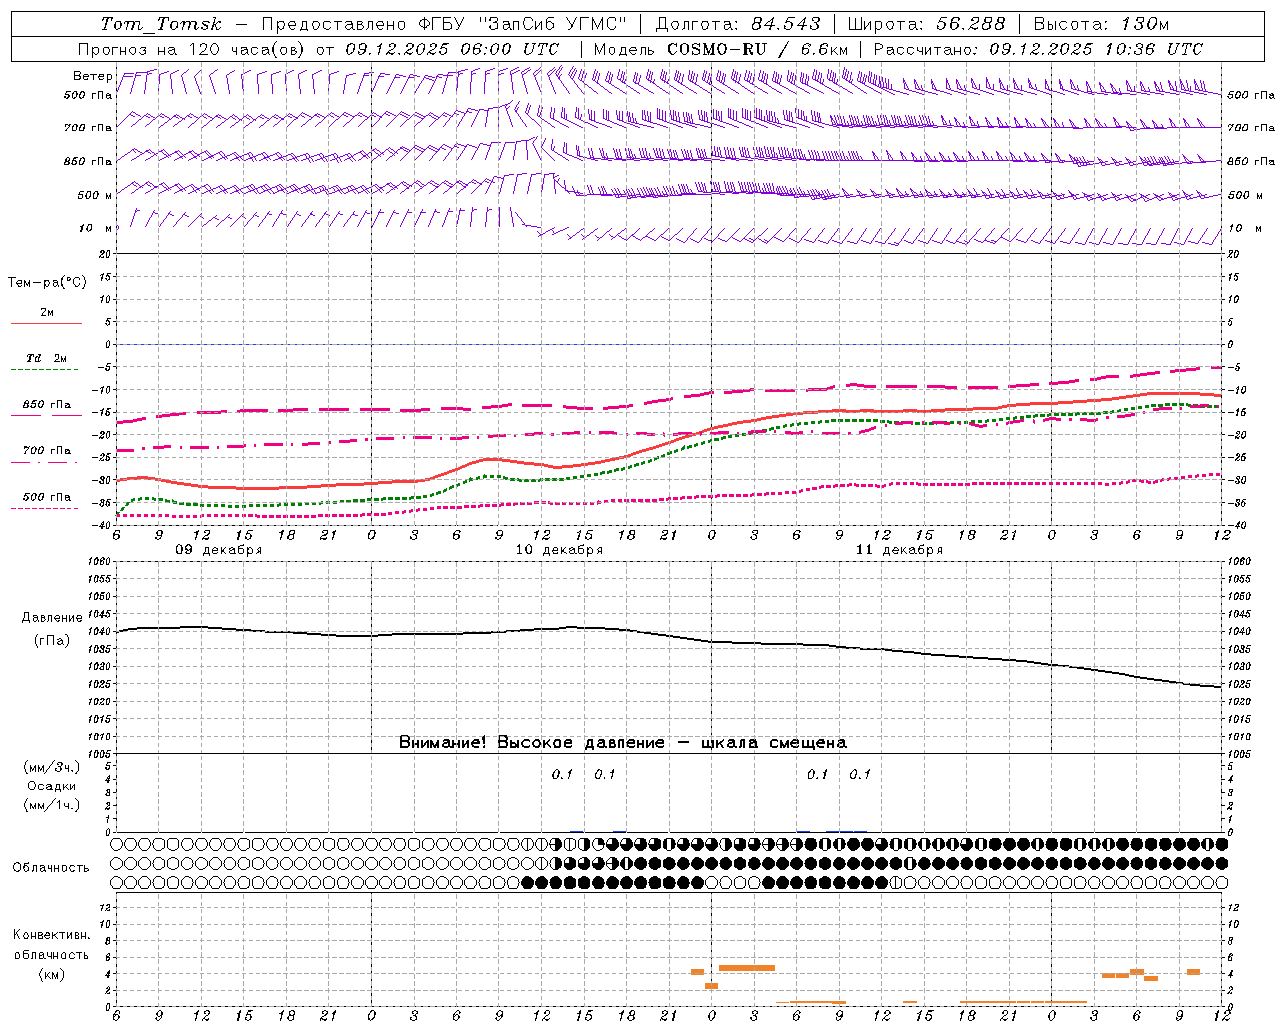1280x1024 pixels.
Task: Click the 'Широта: 56.288' header field
Action: pos(927,24)
